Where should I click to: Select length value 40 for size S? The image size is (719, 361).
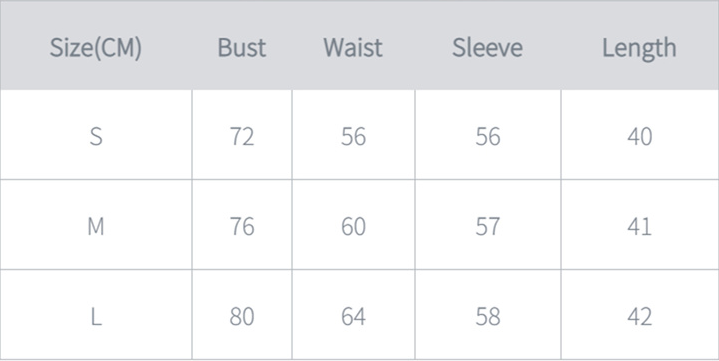pyautogui.click(x=639, y=136)
